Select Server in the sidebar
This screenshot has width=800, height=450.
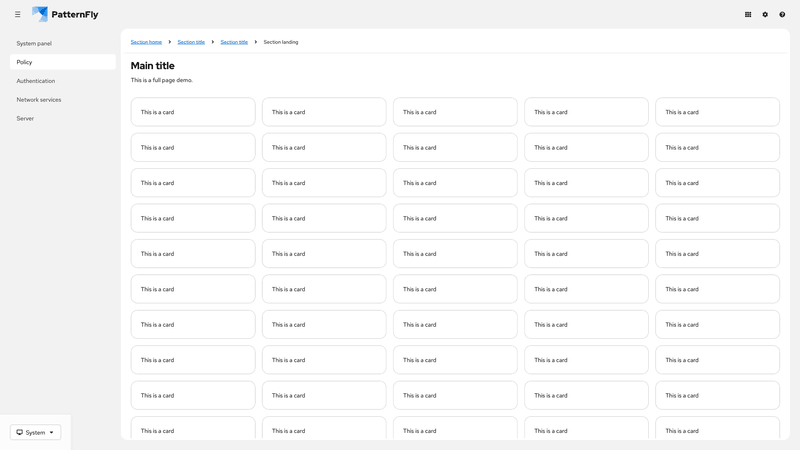(x=63, y=118)
